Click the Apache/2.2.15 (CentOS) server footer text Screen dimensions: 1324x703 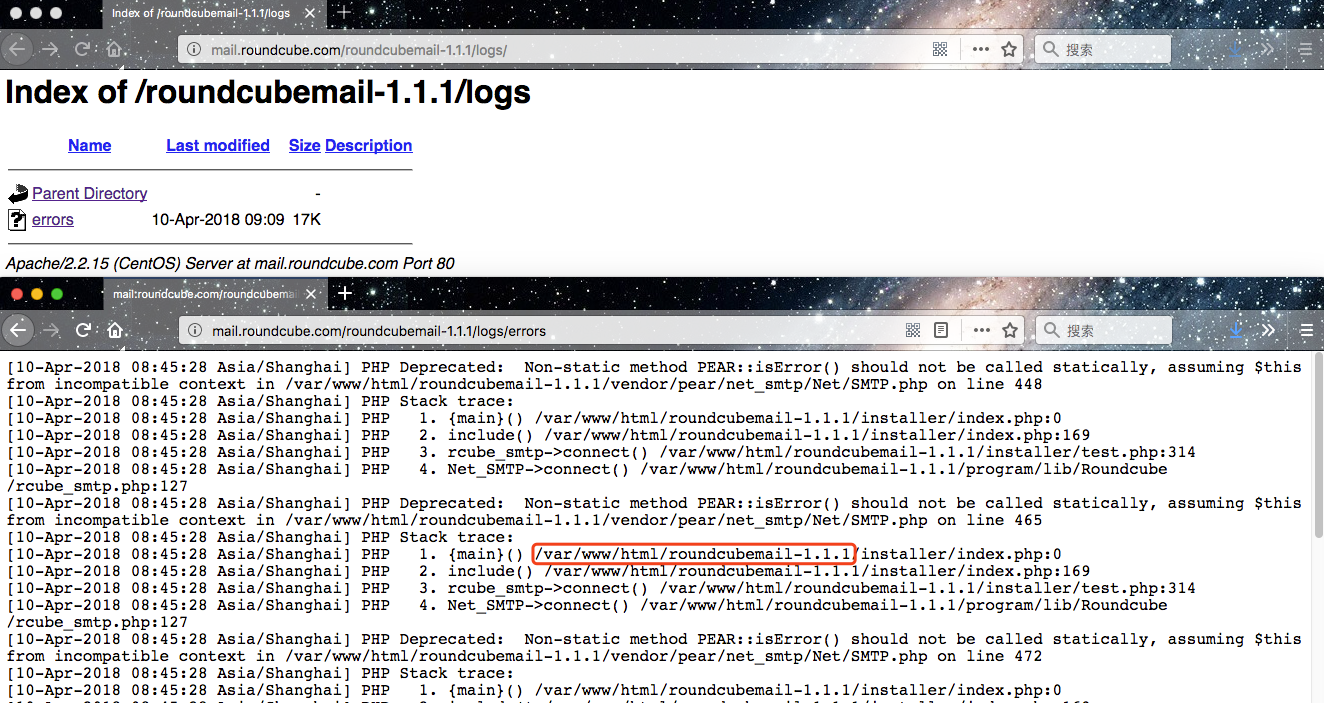click(230, 264)
